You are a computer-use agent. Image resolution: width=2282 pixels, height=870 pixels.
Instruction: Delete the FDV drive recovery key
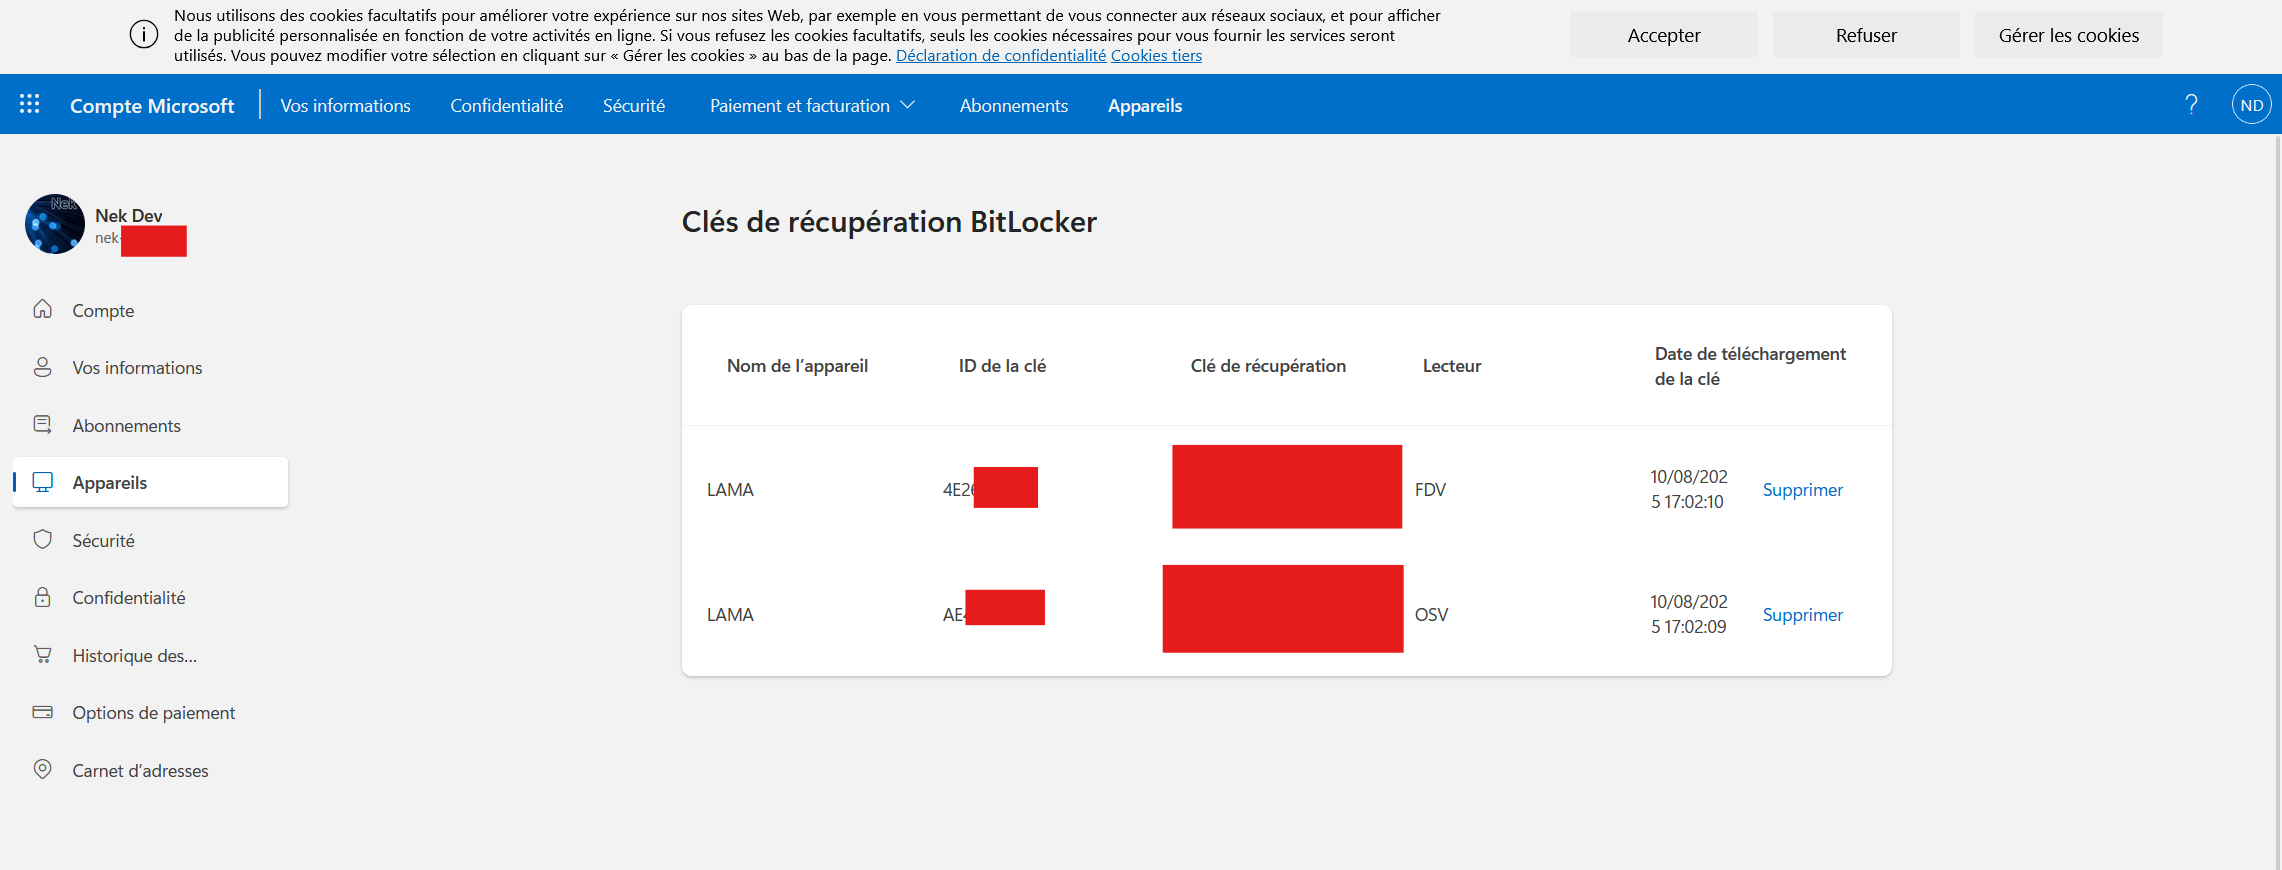pyautogui.click(x=1802, y=490)
